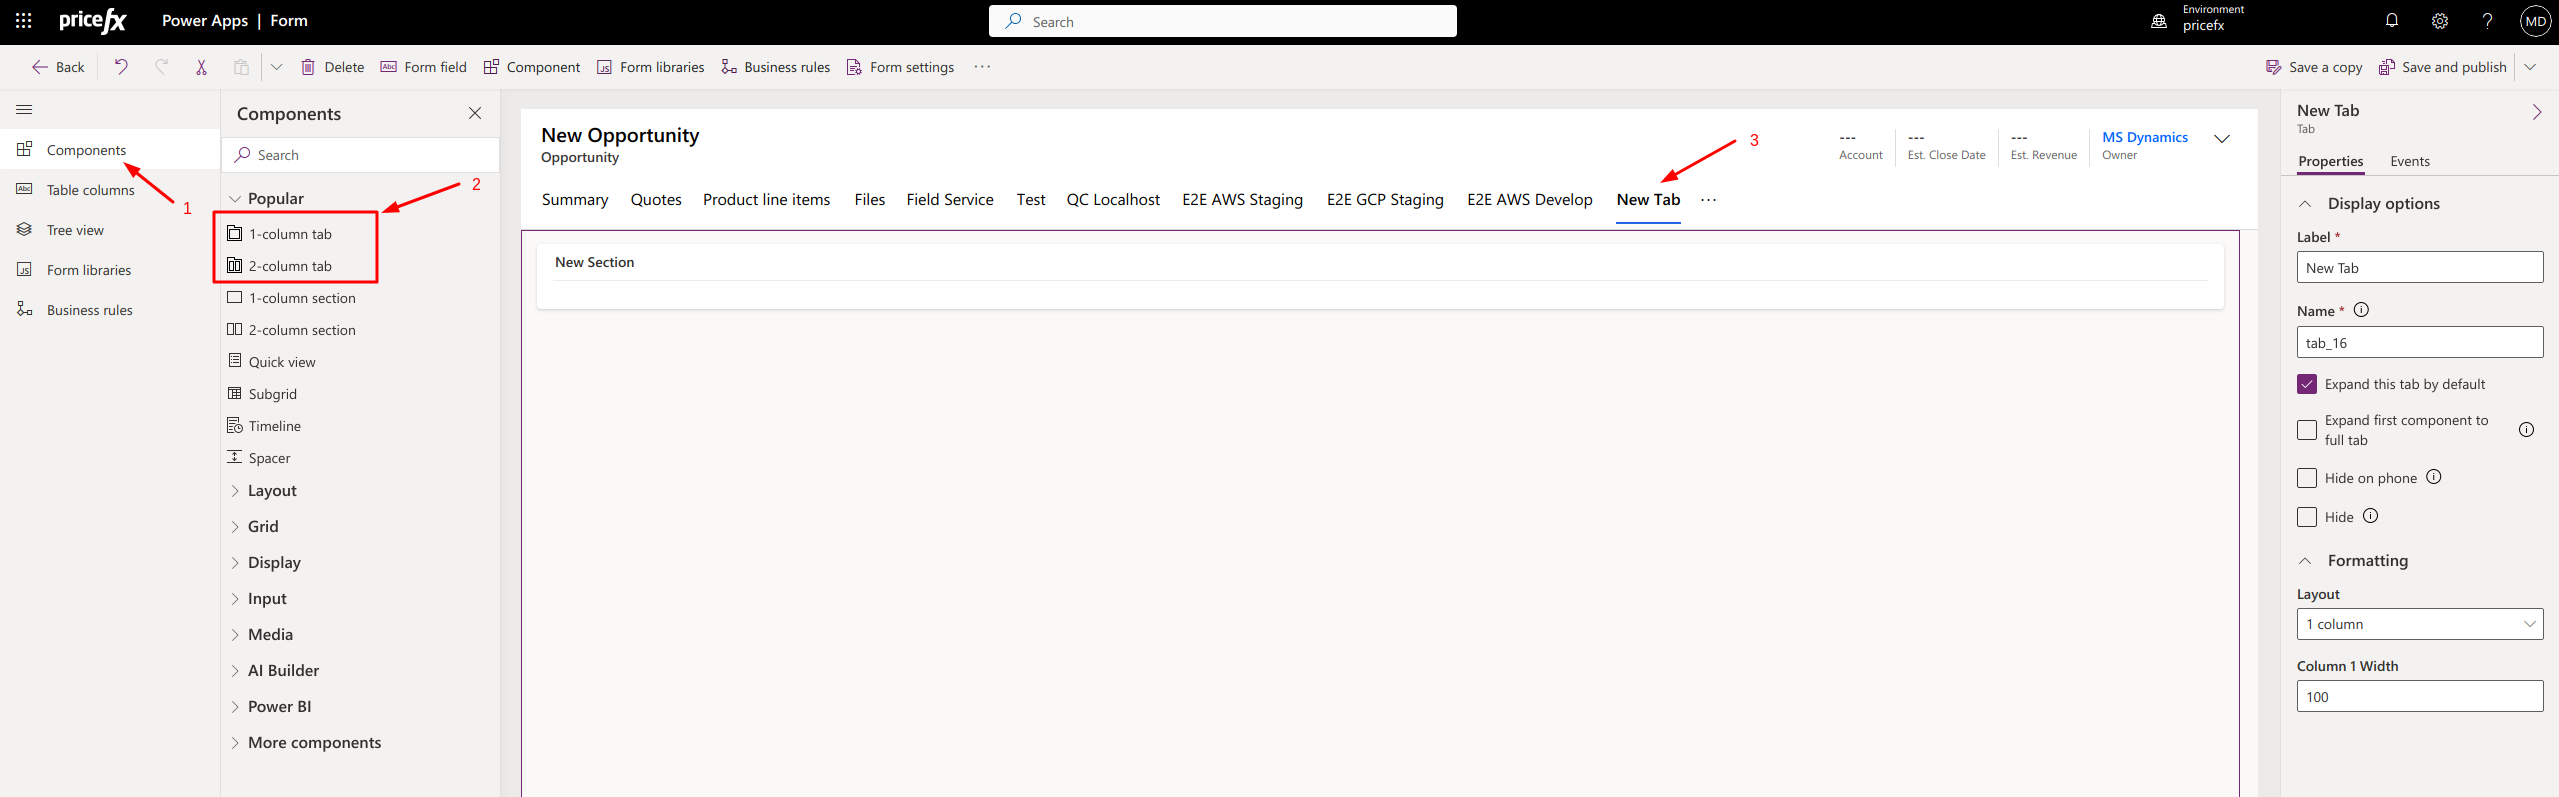
Task: Click Save and publish button
Action: tap(2443, 67)
